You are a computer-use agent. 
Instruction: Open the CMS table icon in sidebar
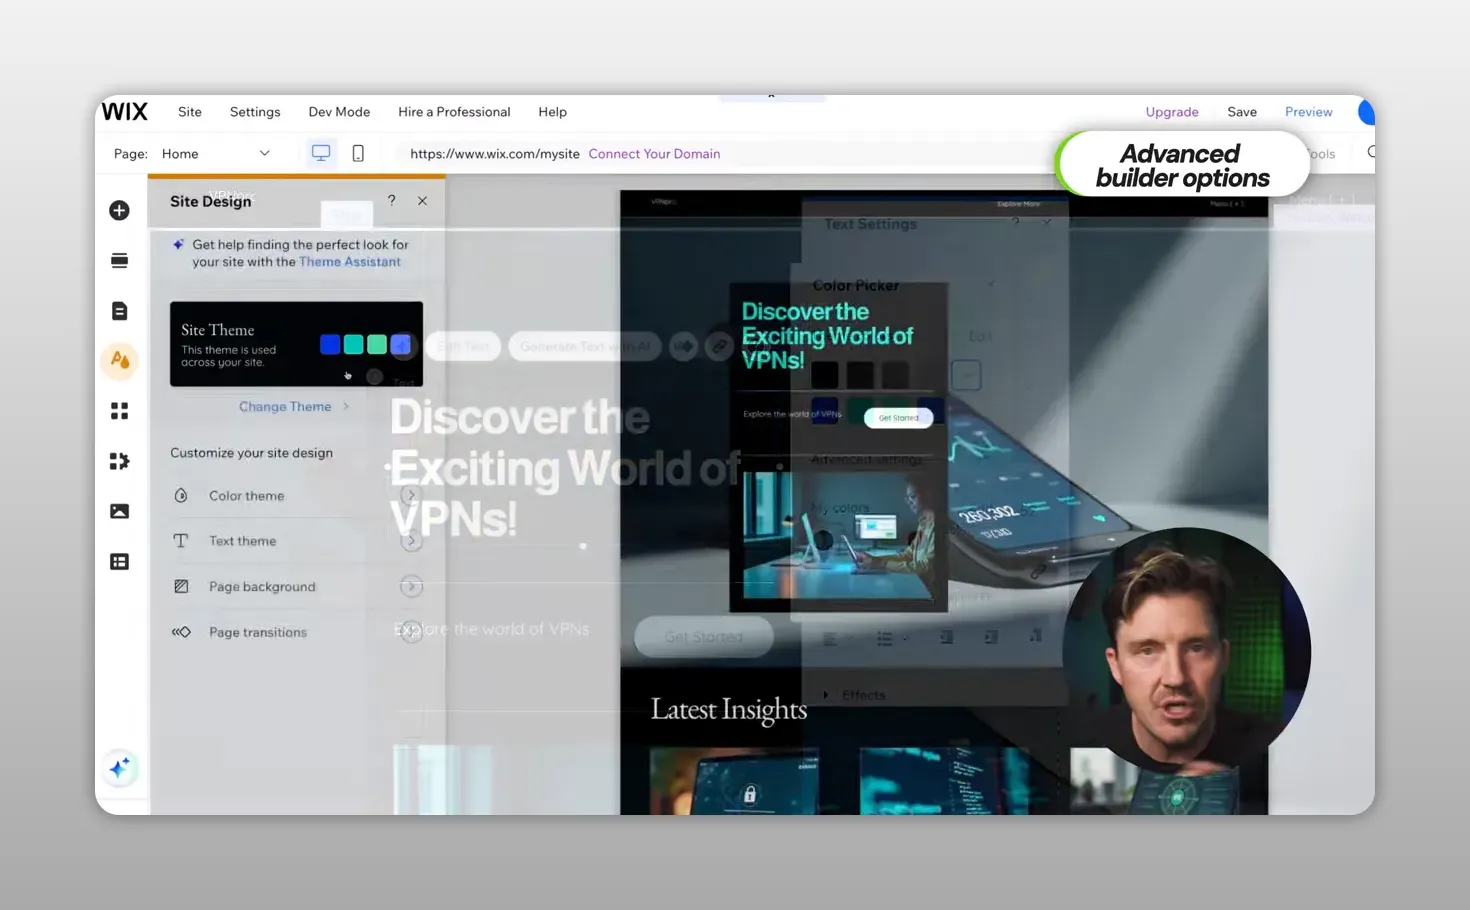pos(119,562)
